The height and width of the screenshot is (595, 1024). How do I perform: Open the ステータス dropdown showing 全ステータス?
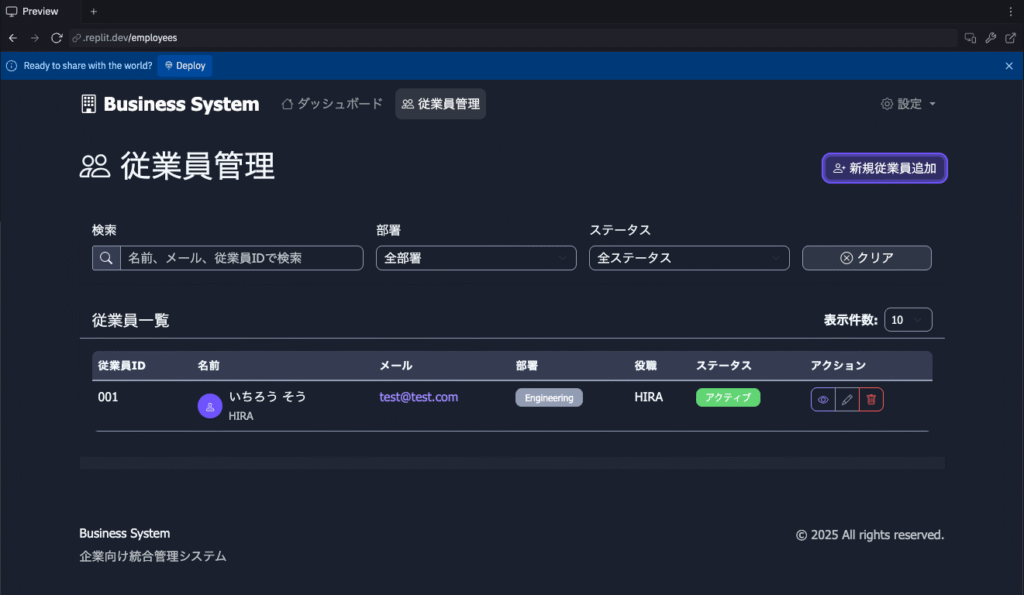[689, 258]
